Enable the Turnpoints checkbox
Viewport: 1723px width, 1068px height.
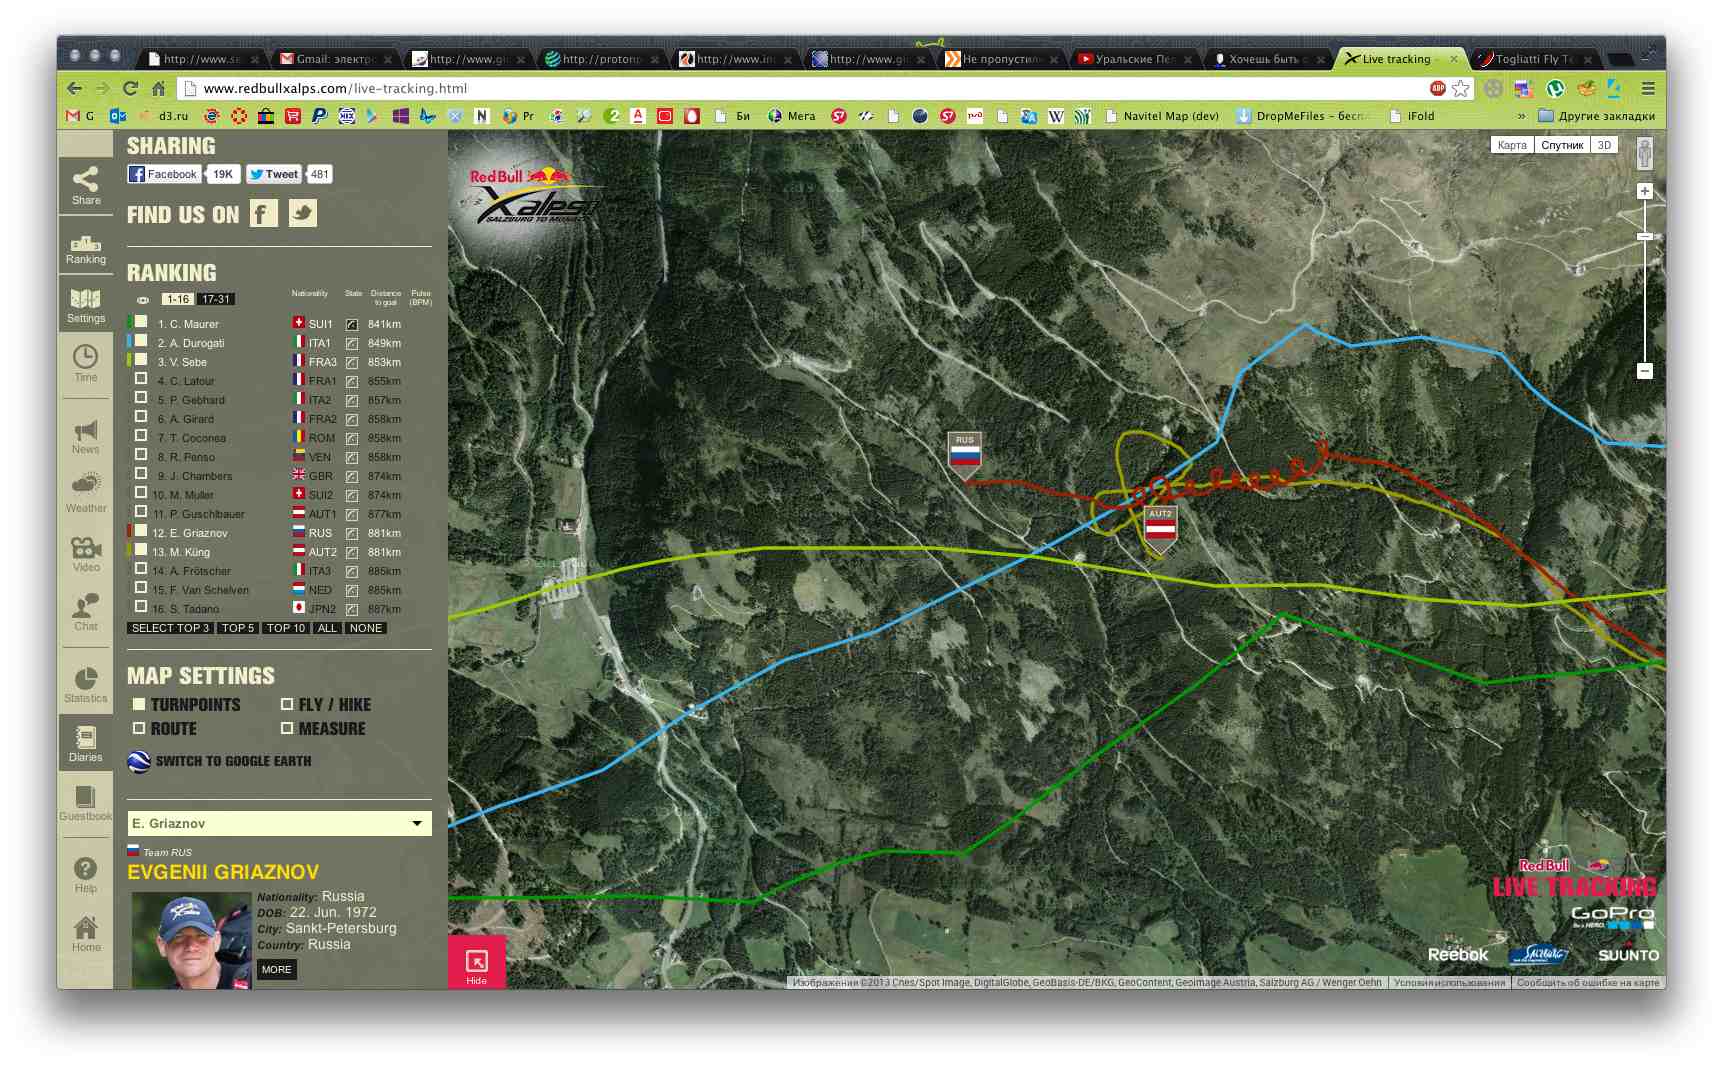tap(140, 704)
